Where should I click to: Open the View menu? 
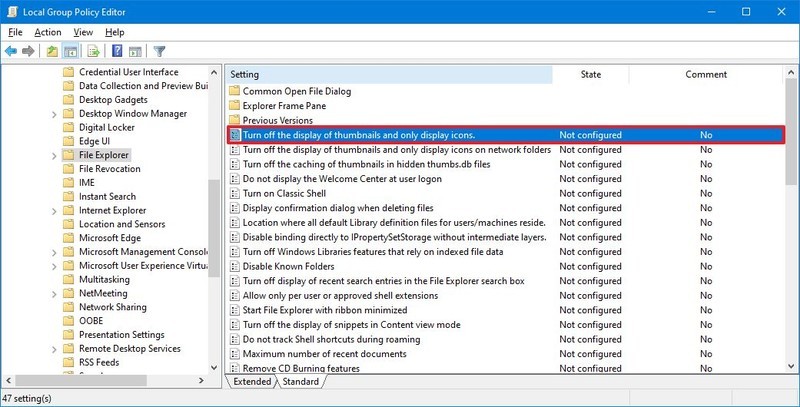83,32
